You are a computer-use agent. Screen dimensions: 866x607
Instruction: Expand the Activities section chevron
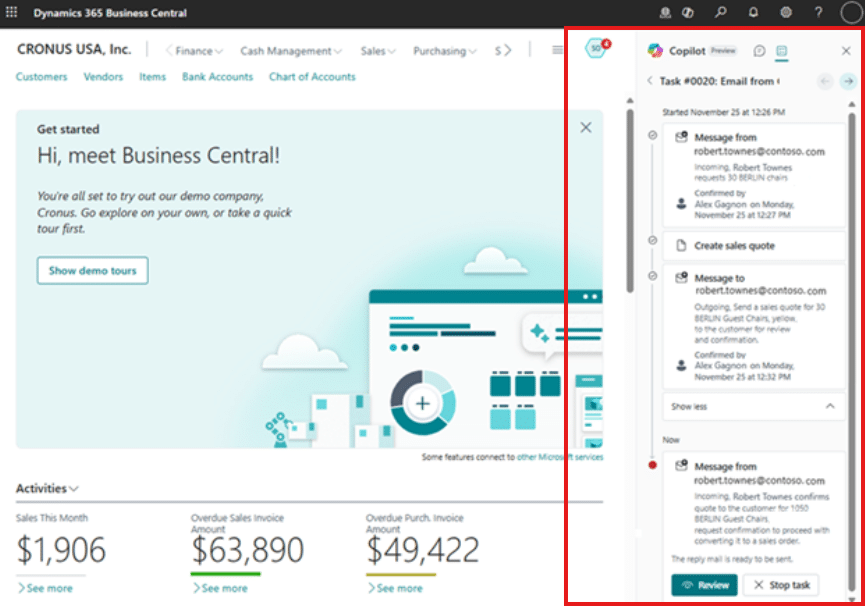click(74, 489)
